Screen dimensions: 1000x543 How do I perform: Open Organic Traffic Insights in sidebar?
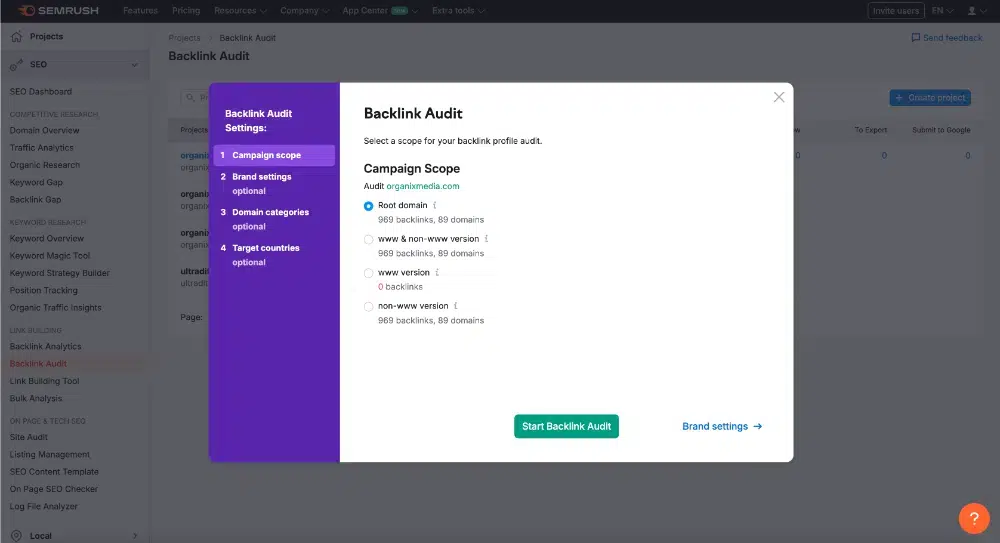(x=55, y=307)
